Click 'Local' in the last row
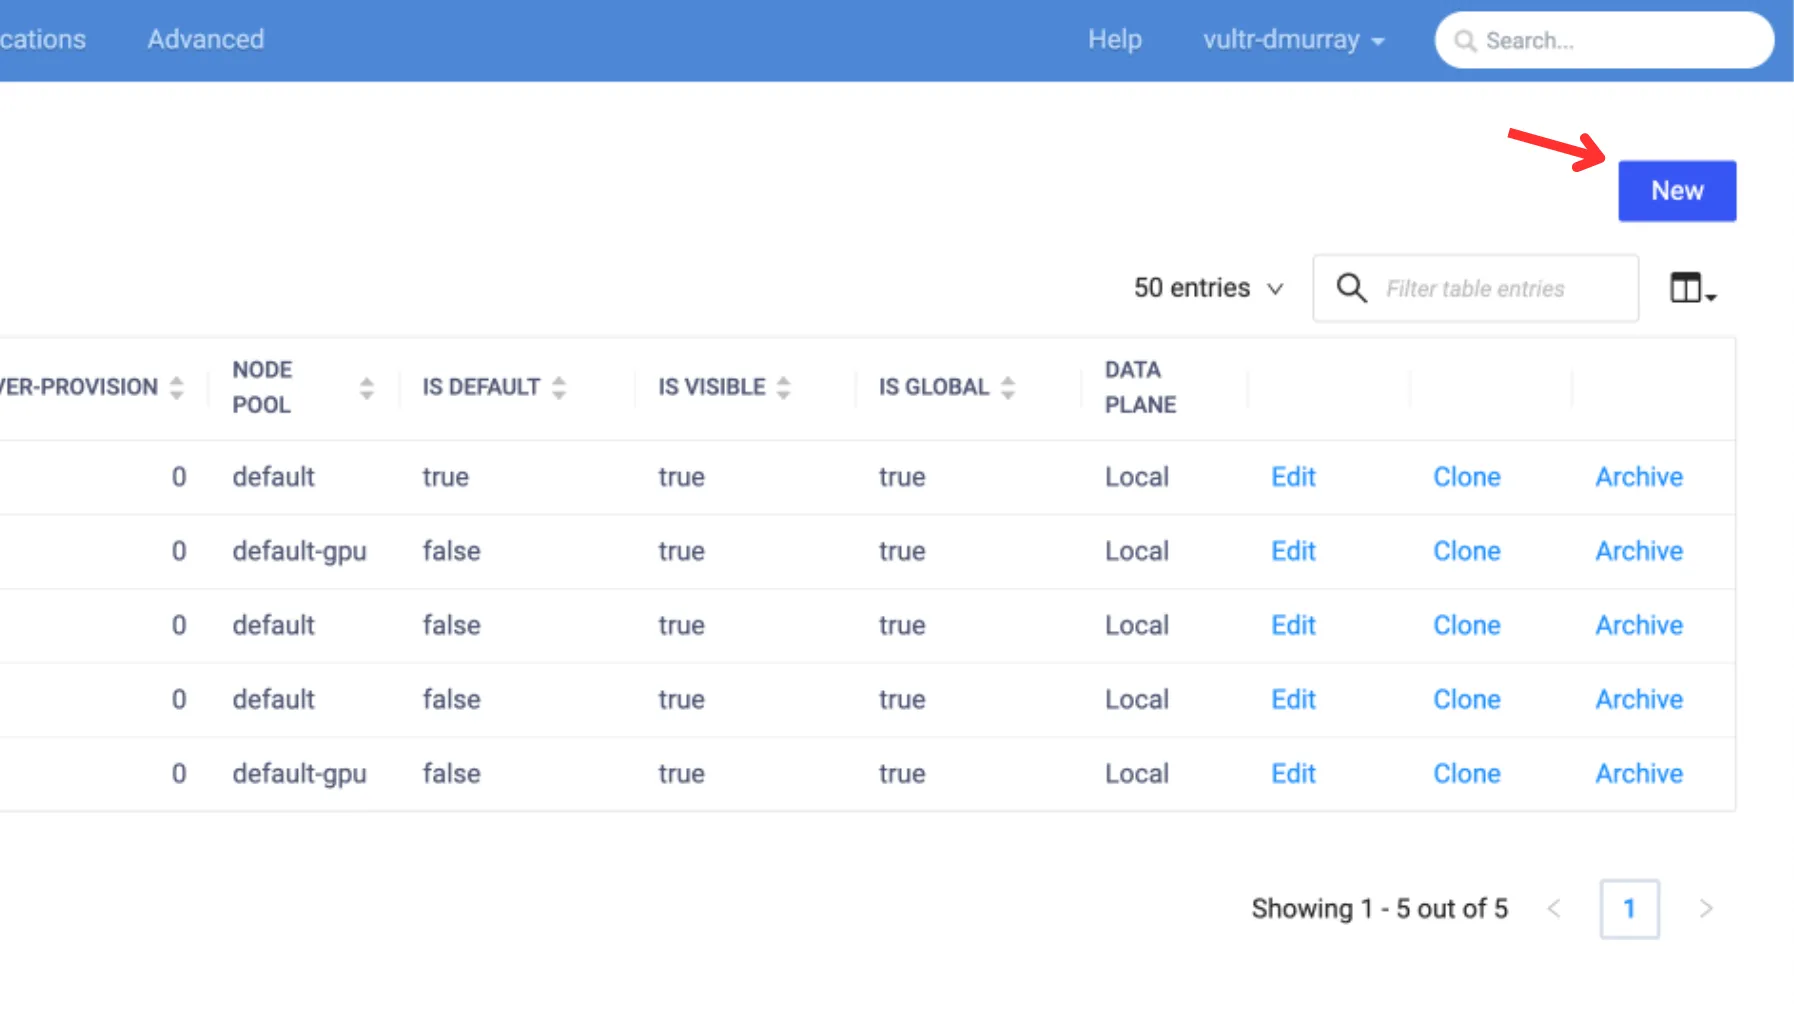This screenshot has height=1016, width=1794. point(1137,773)
